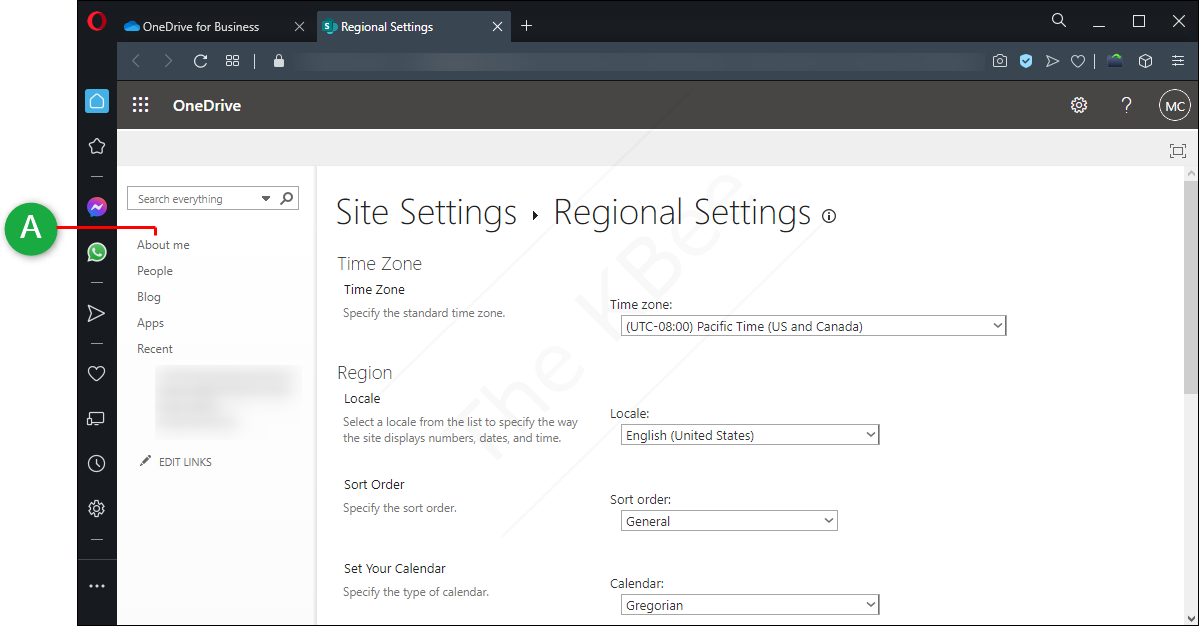Open Opera settings gear in sidebar
The width and height of the screenshot is (1199, 626).
click(96, 508)
